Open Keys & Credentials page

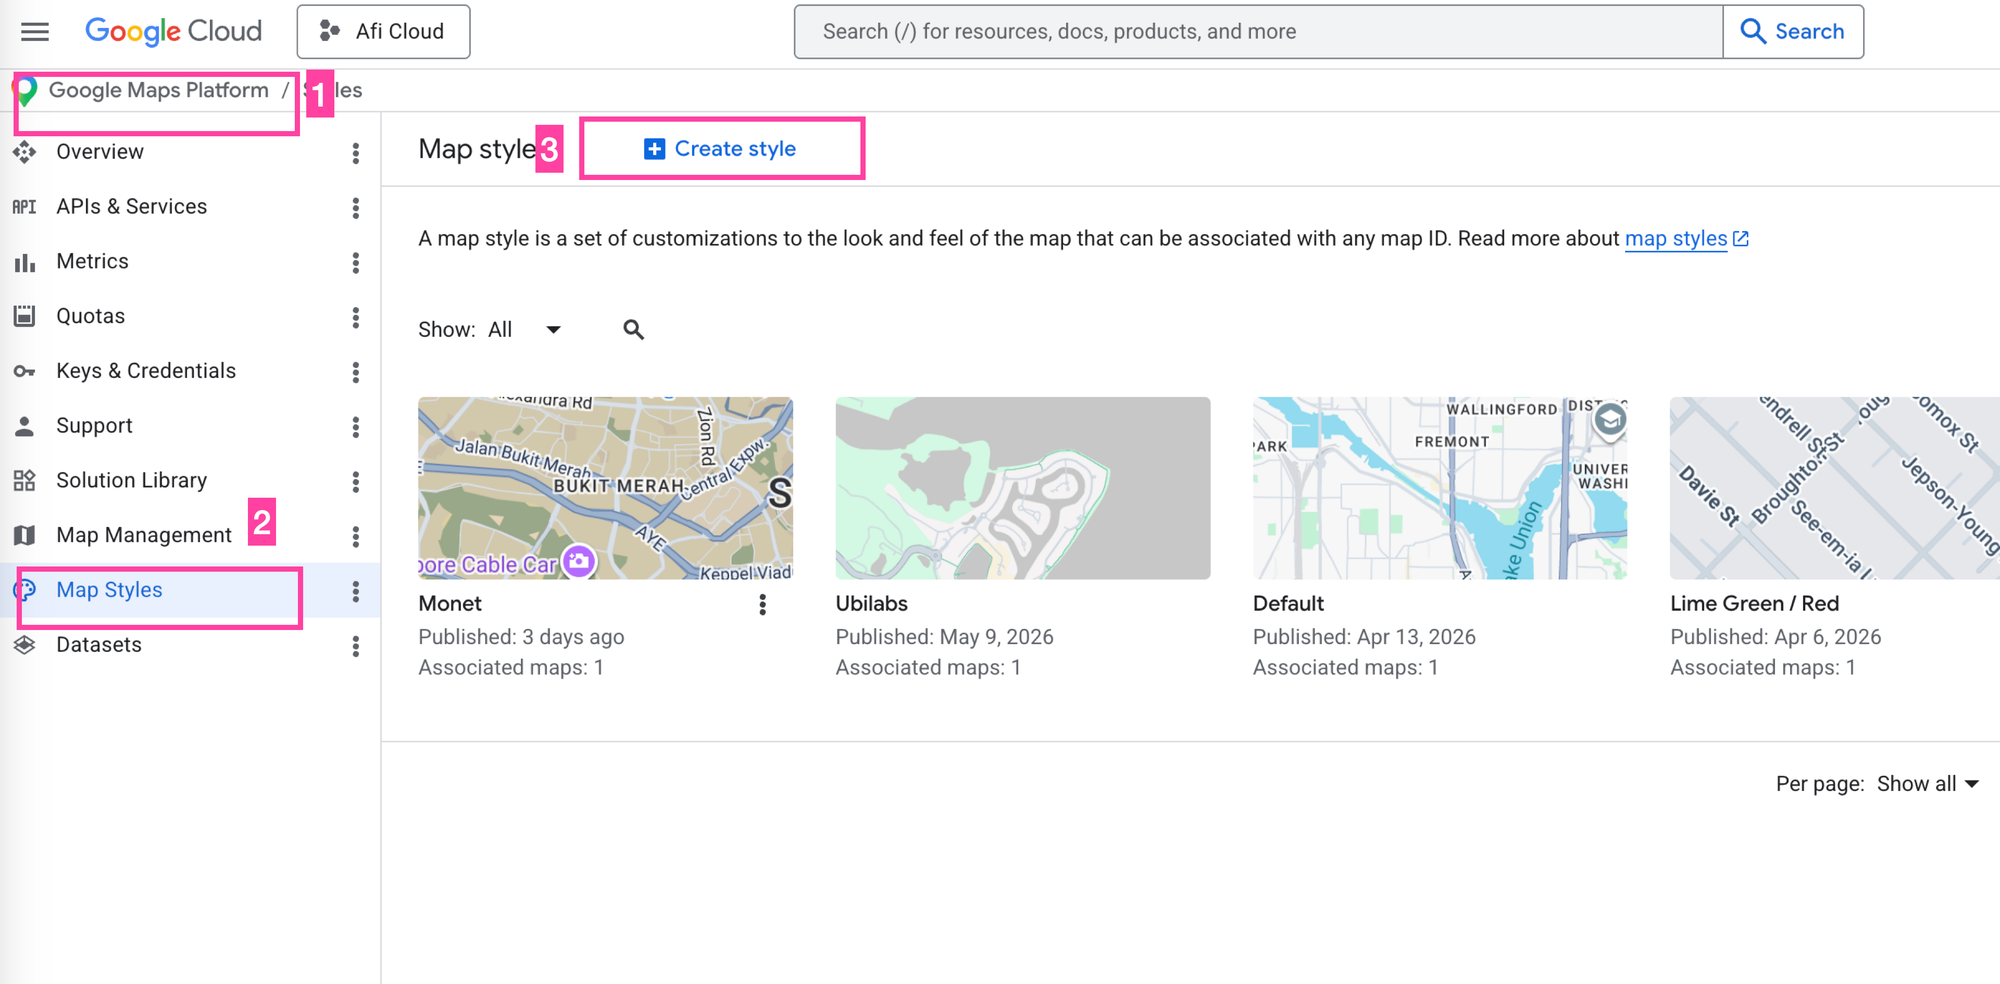146,371
